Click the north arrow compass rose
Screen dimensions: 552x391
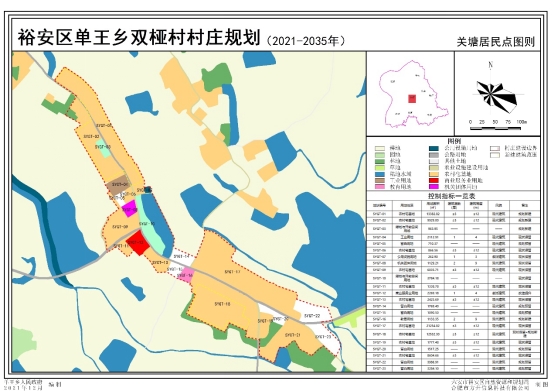(x=497, y=94)
